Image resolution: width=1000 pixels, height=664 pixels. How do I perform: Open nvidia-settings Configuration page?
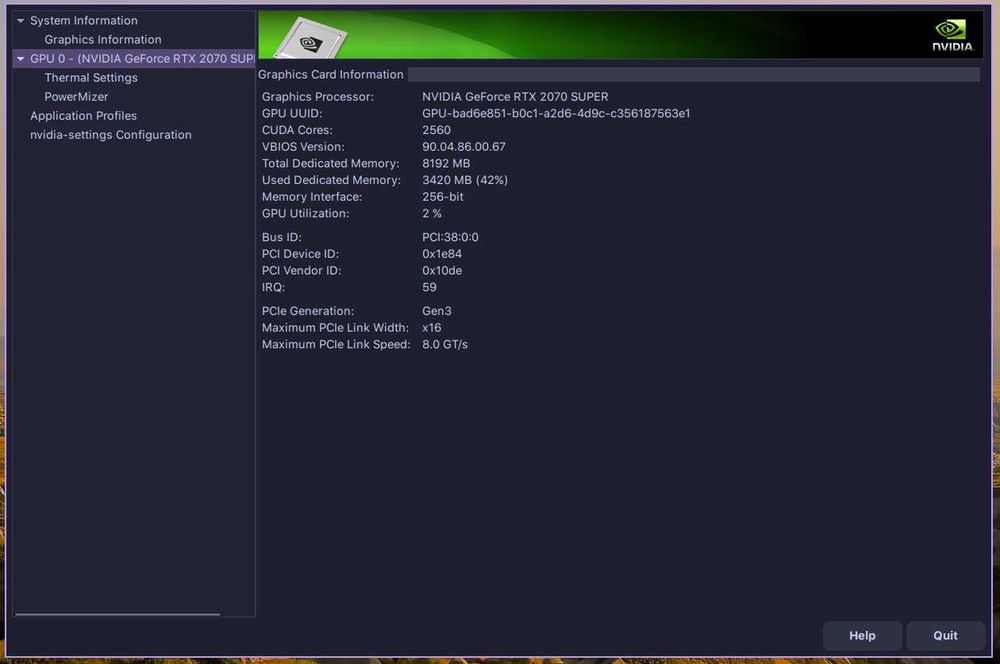tap(110, 135)
